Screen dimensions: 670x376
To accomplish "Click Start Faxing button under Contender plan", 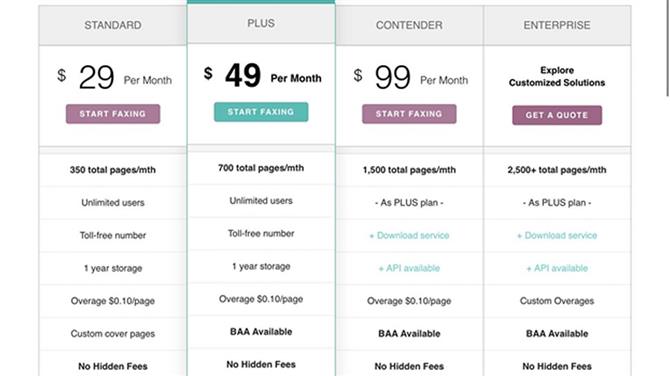I will coord(409,114).
